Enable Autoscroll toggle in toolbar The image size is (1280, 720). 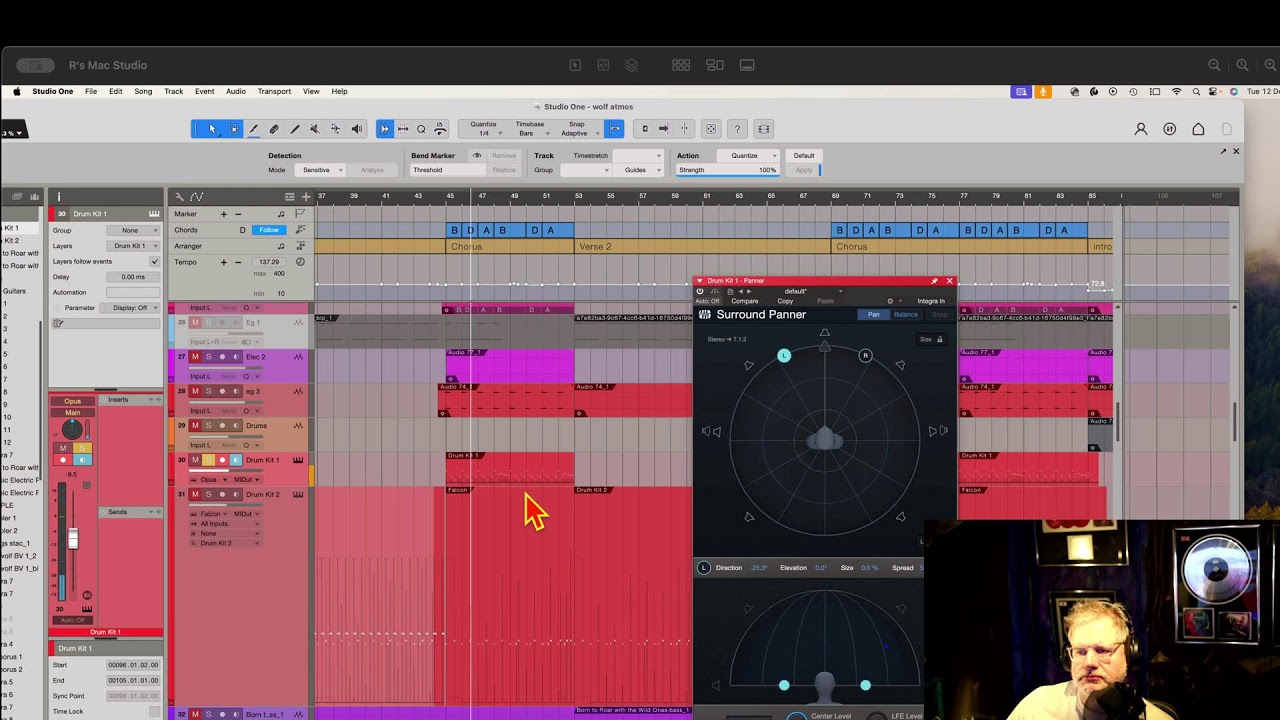tap(384, 129)
